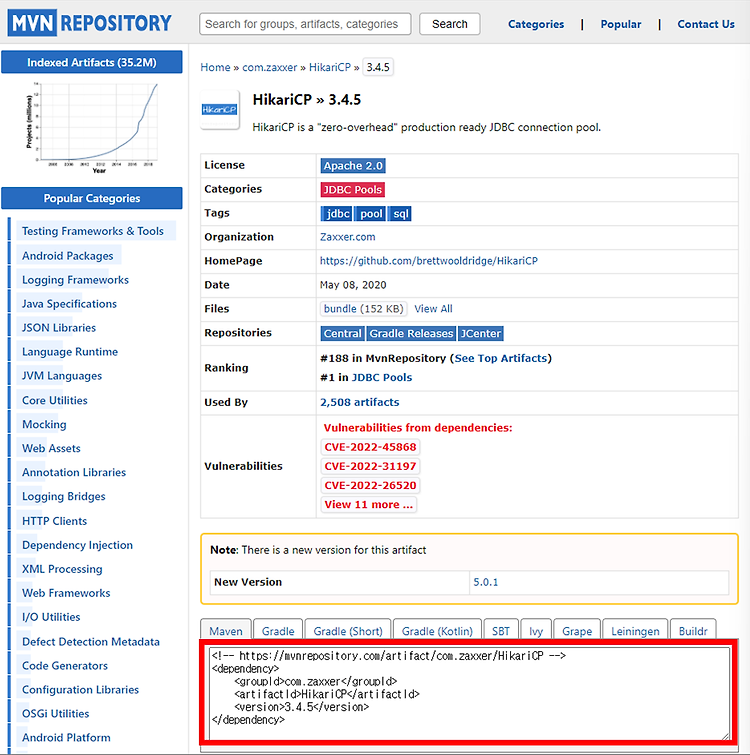Open CVE-2022-31197 vulnerability details
Viewport: 750px width, 755px height.
coord(370,466)
